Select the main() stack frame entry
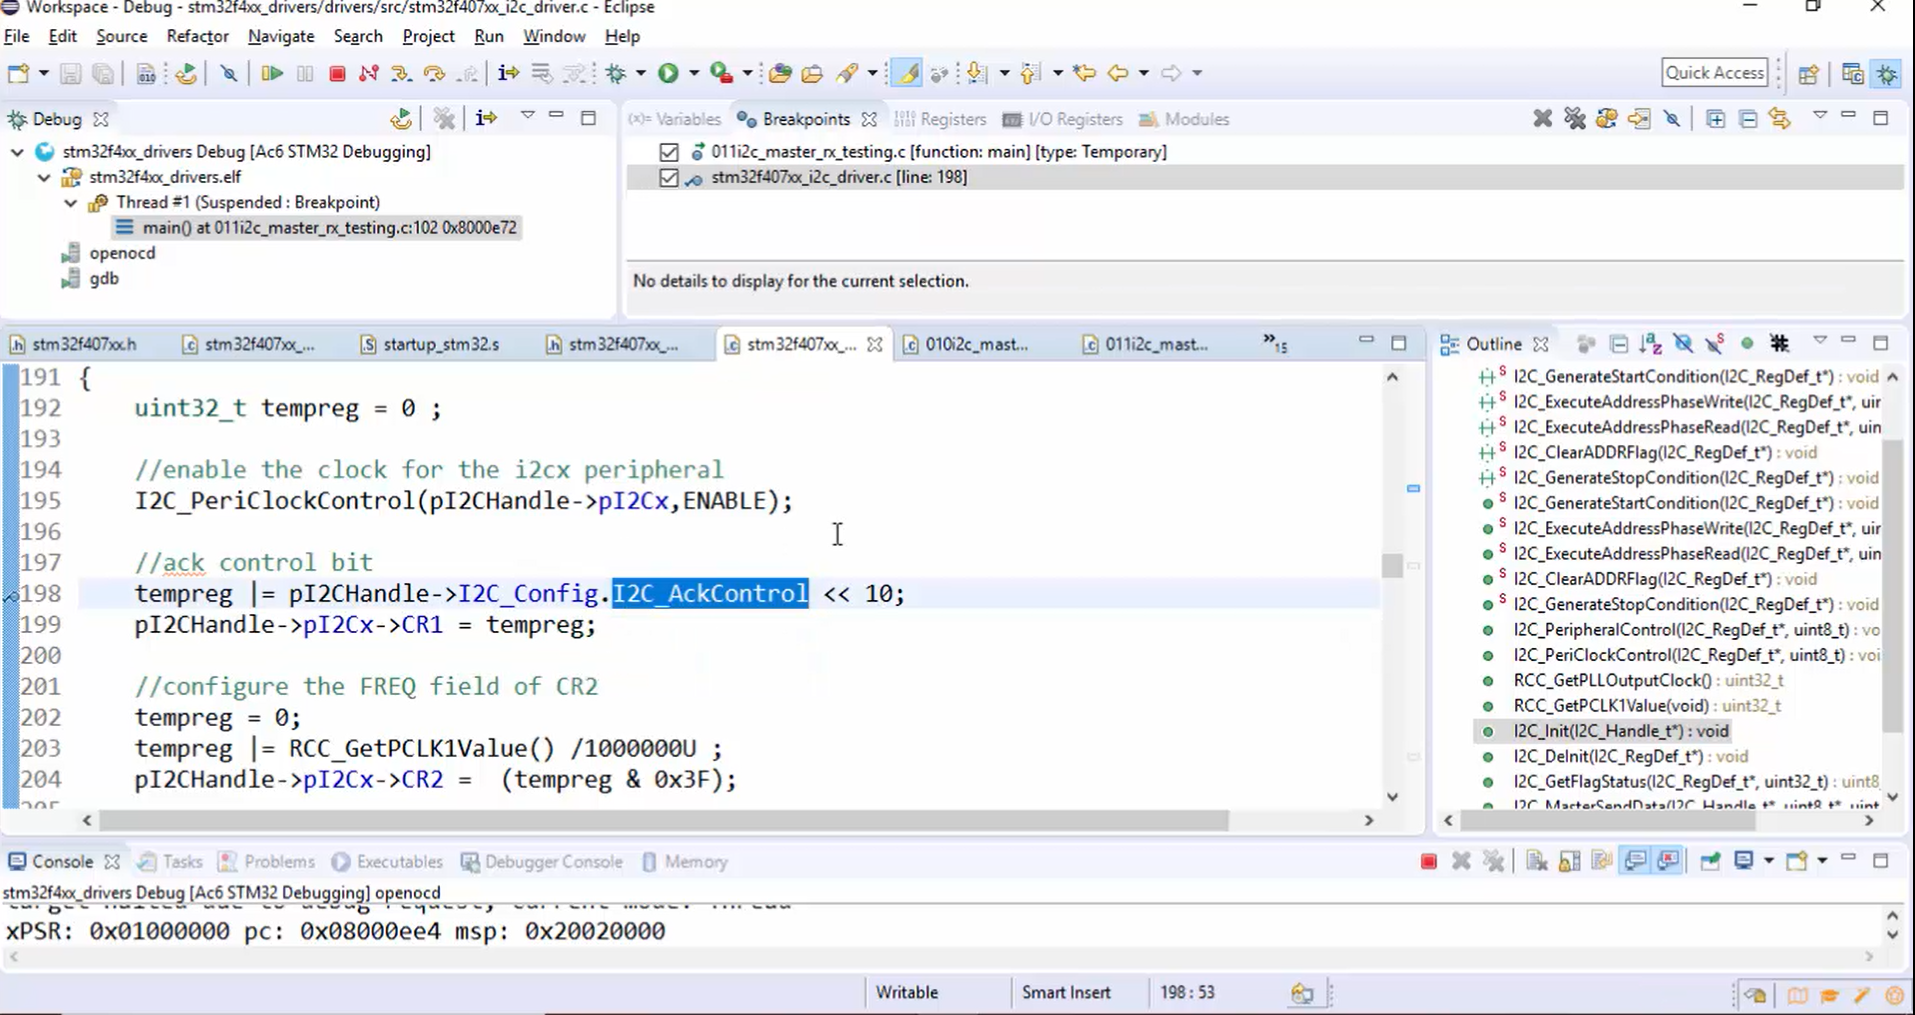 [x=317, y=228]
